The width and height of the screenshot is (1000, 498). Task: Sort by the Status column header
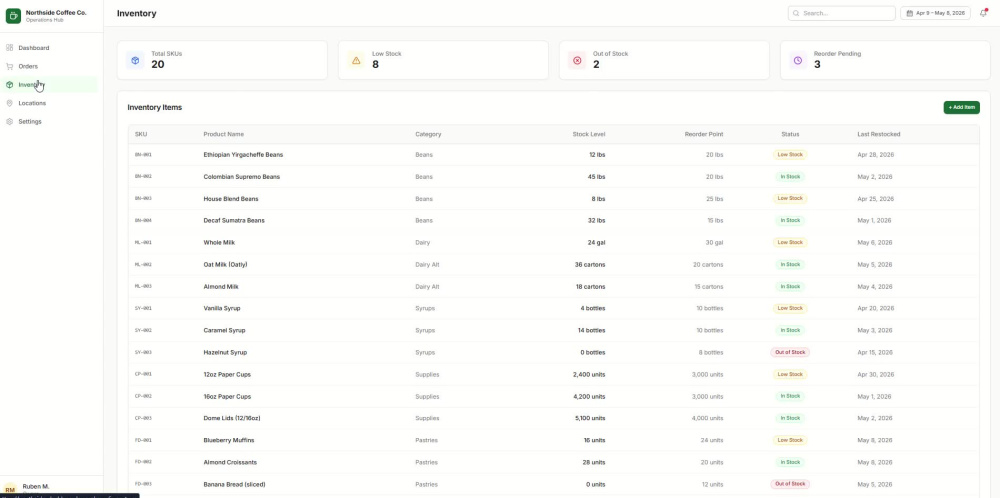click(790, 135)
